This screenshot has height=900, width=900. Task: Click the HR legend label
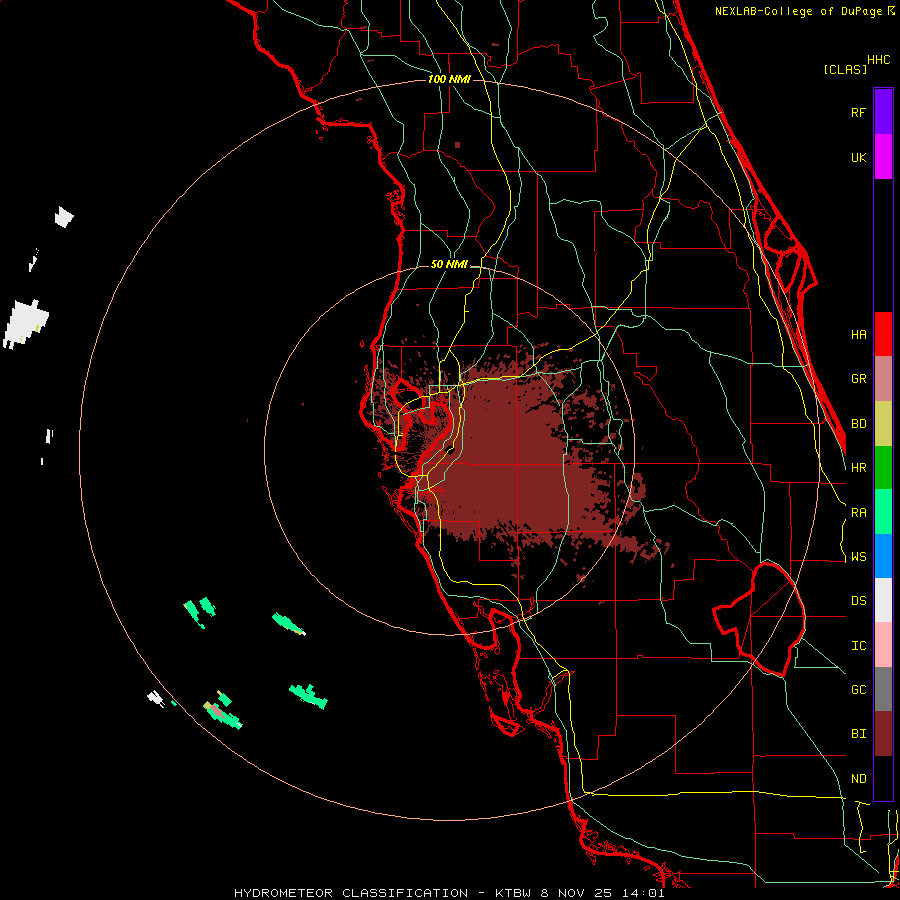tap(858, 468)
